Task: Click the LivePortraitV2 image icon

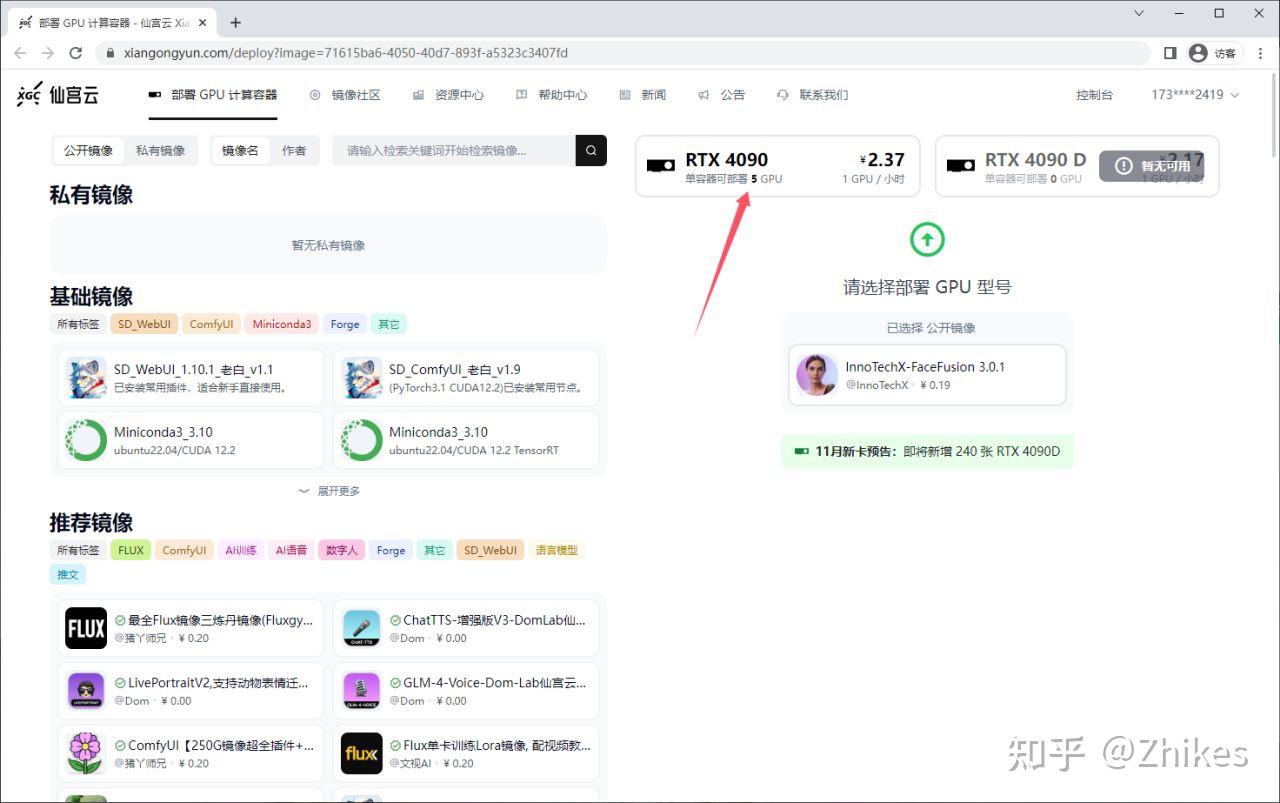Action: [x=86, y=691]
